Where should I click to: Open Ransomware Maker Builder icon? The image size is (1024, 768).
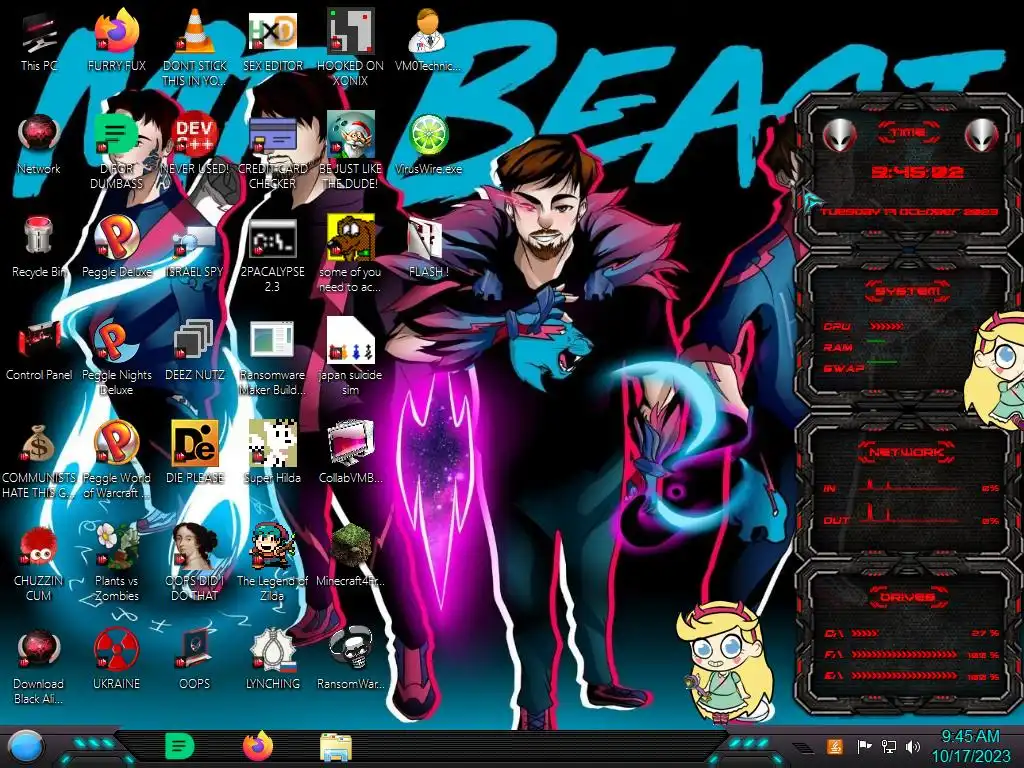click(x=272, y=340)
